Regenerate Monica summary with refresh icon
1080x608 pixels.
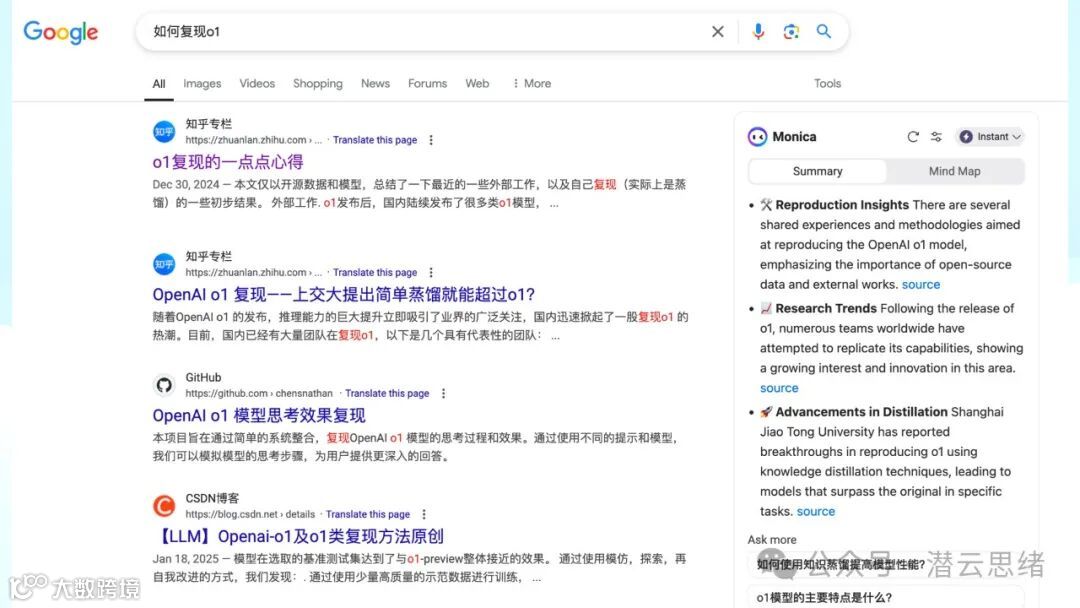(x=913, y=137)
